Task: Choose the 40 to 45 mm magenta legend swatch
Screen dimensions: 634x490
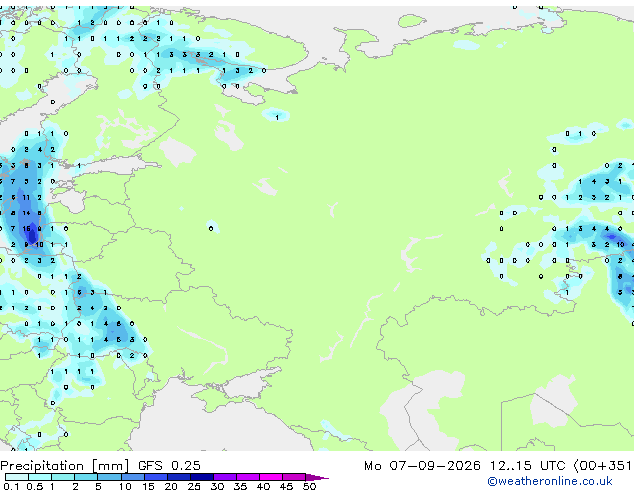Action: 271,477
